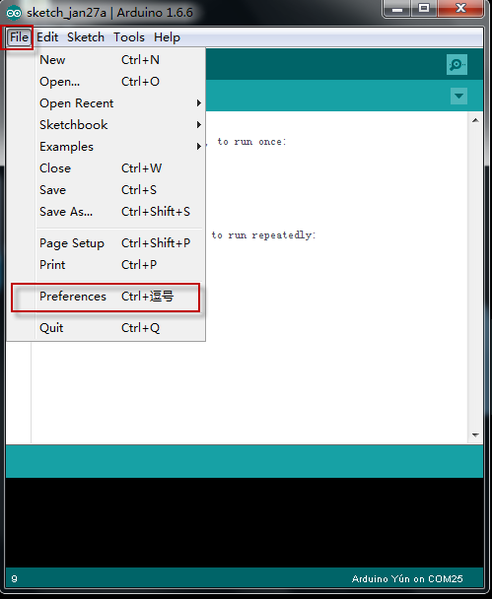Click the File menu
The height and width of the screenshot is (599, 492).
[18, 37]
